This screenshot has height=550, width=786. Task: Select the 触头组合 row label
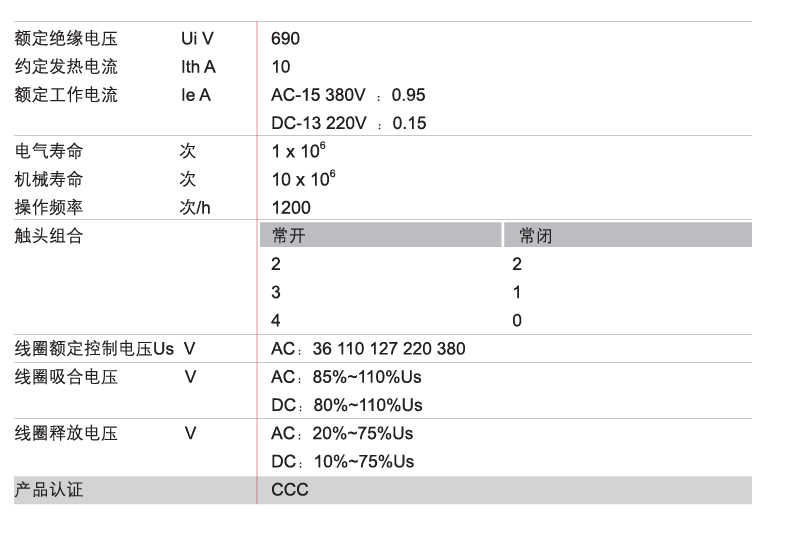49,236
